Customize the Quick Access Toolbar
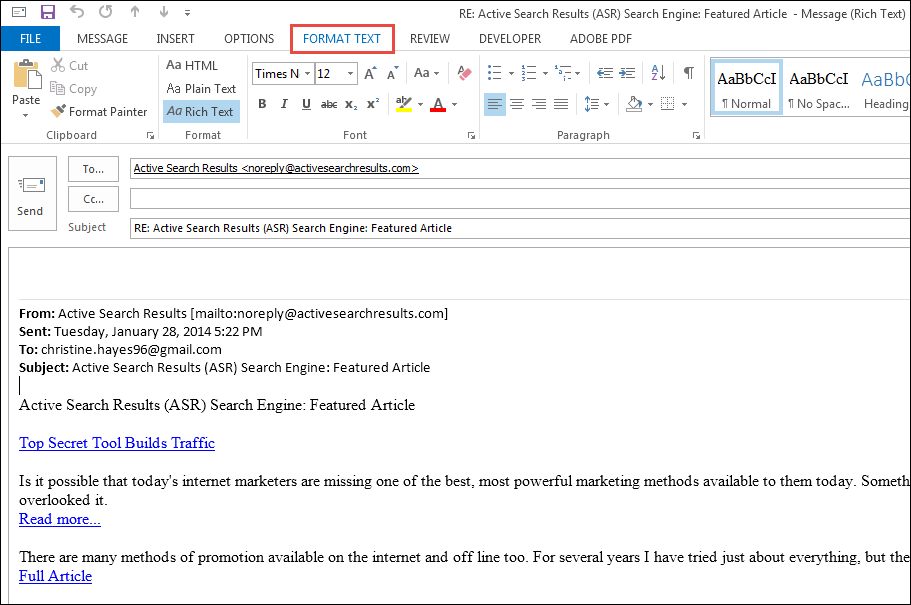This screenshot has height=605, width=911. (187, 12)
